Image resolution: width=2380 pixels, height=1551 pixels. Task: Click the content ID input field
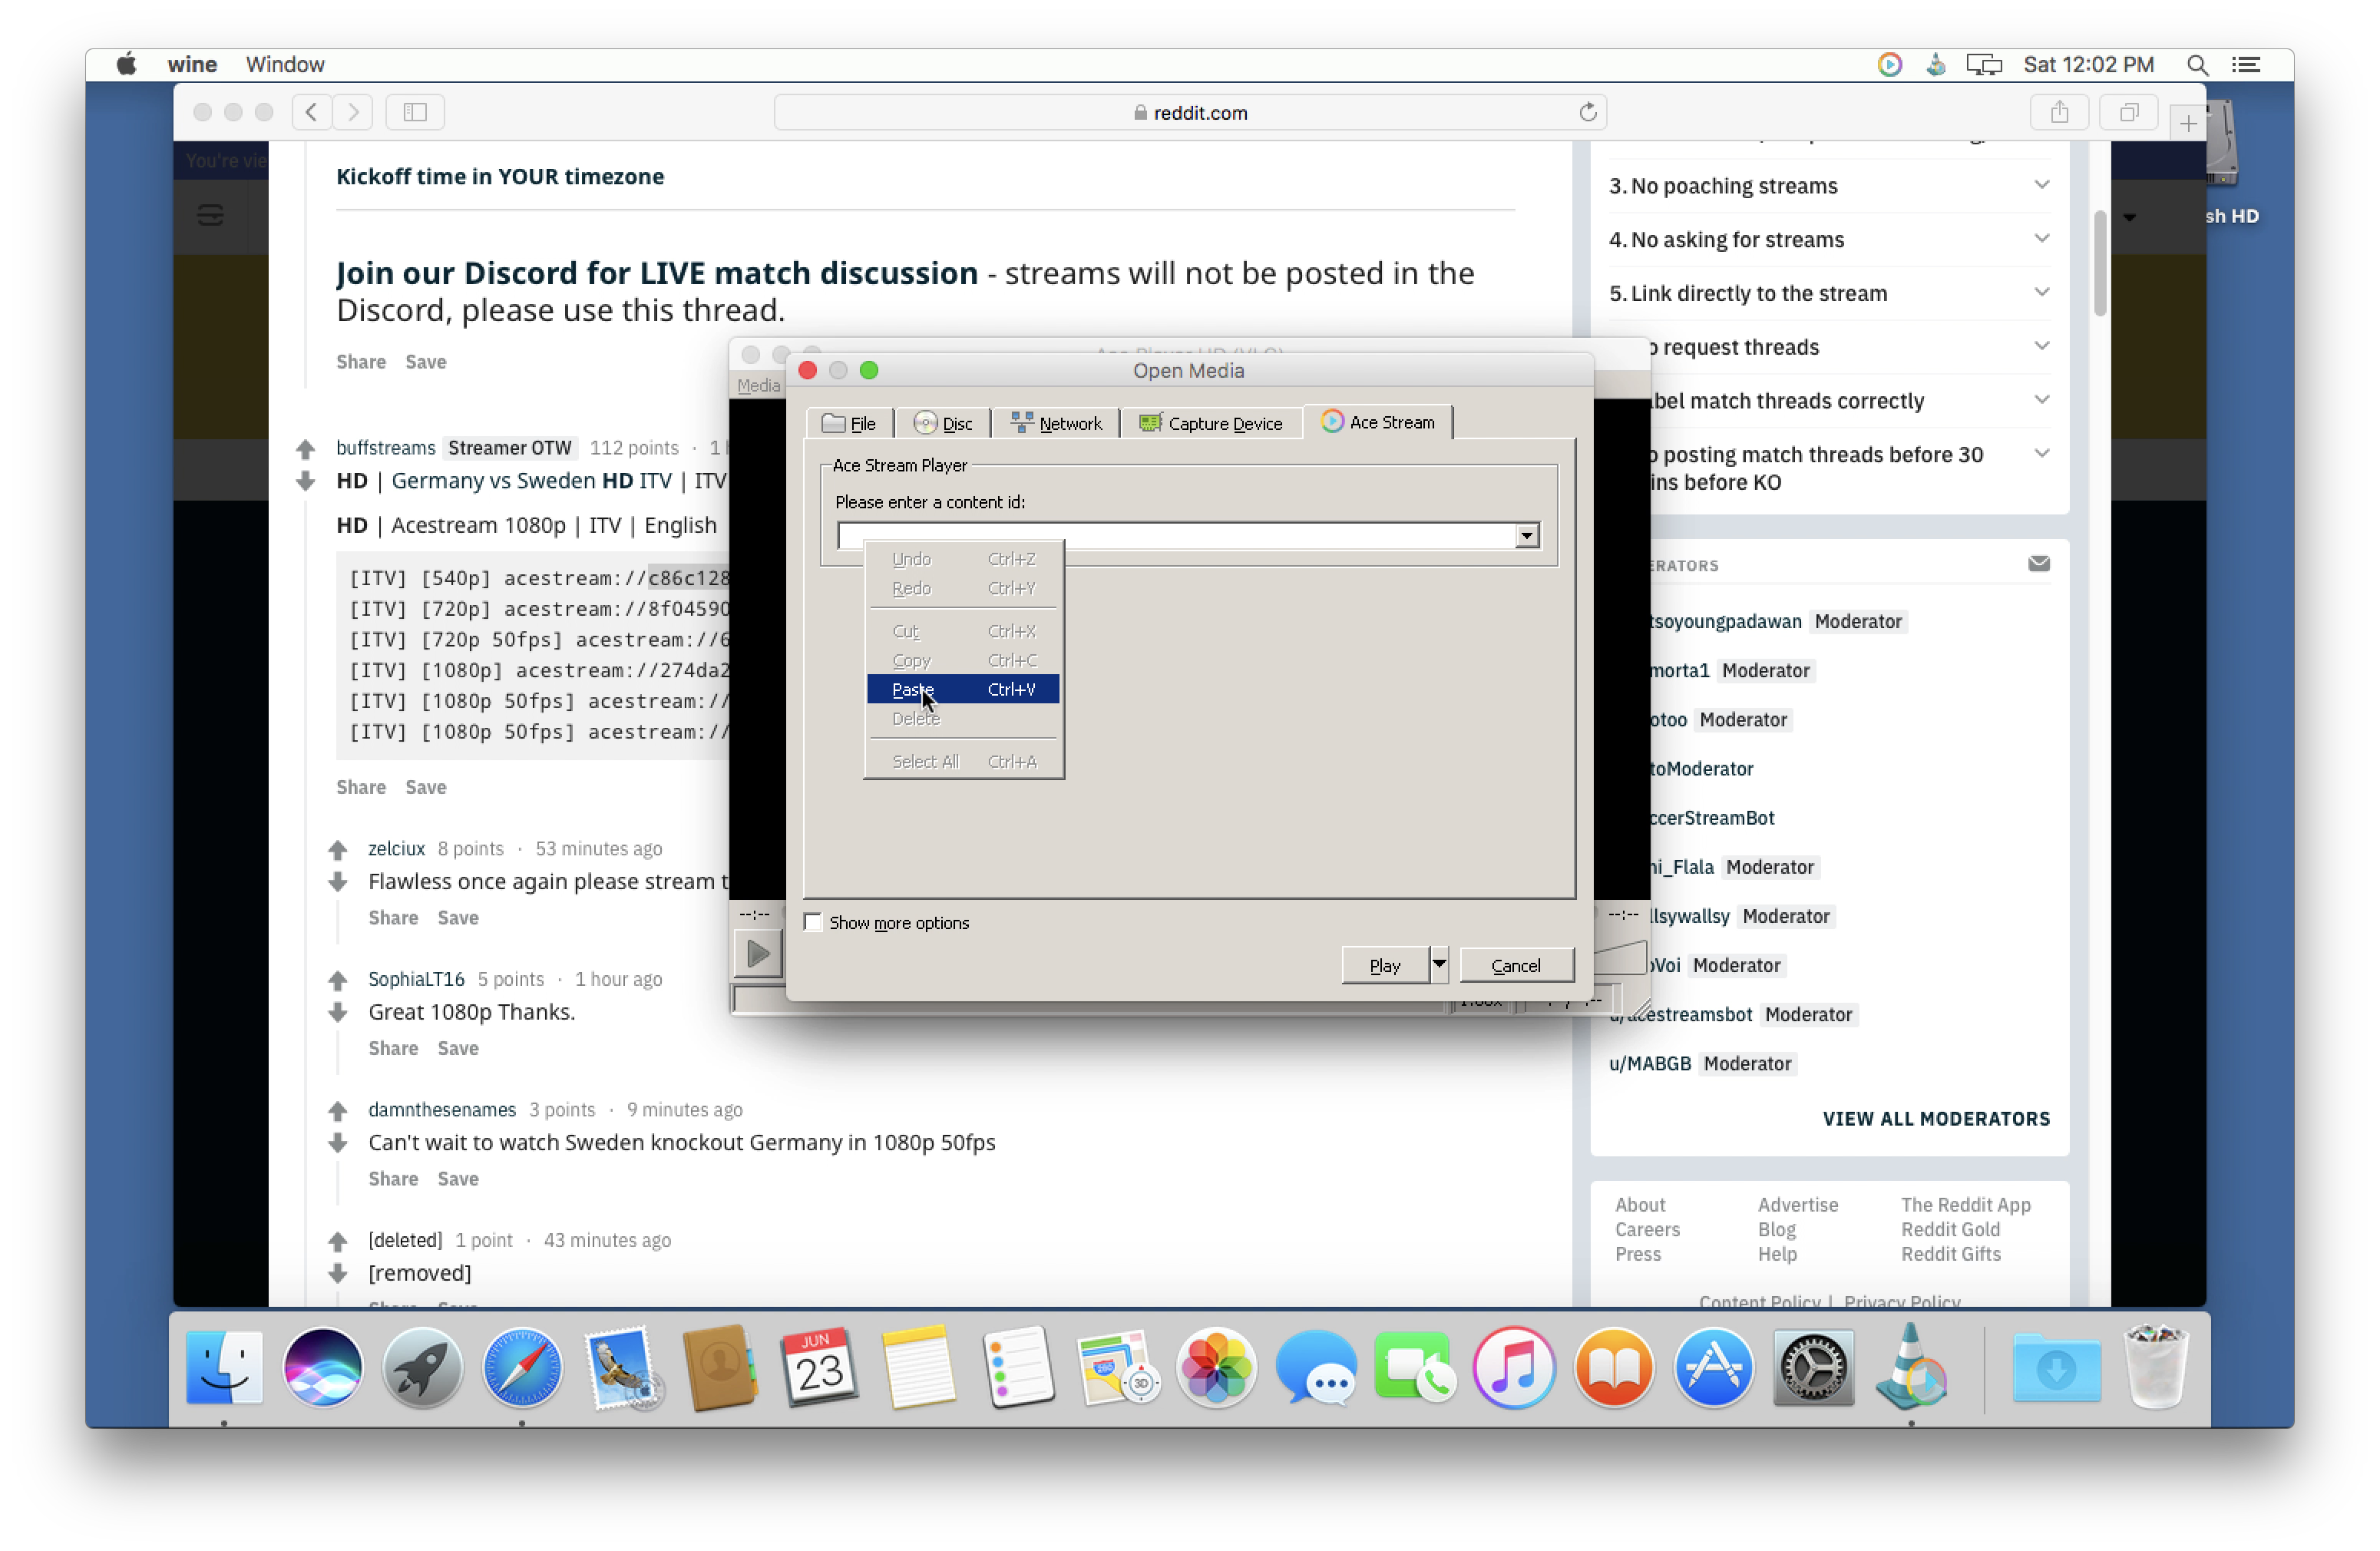coord(1185,534)
